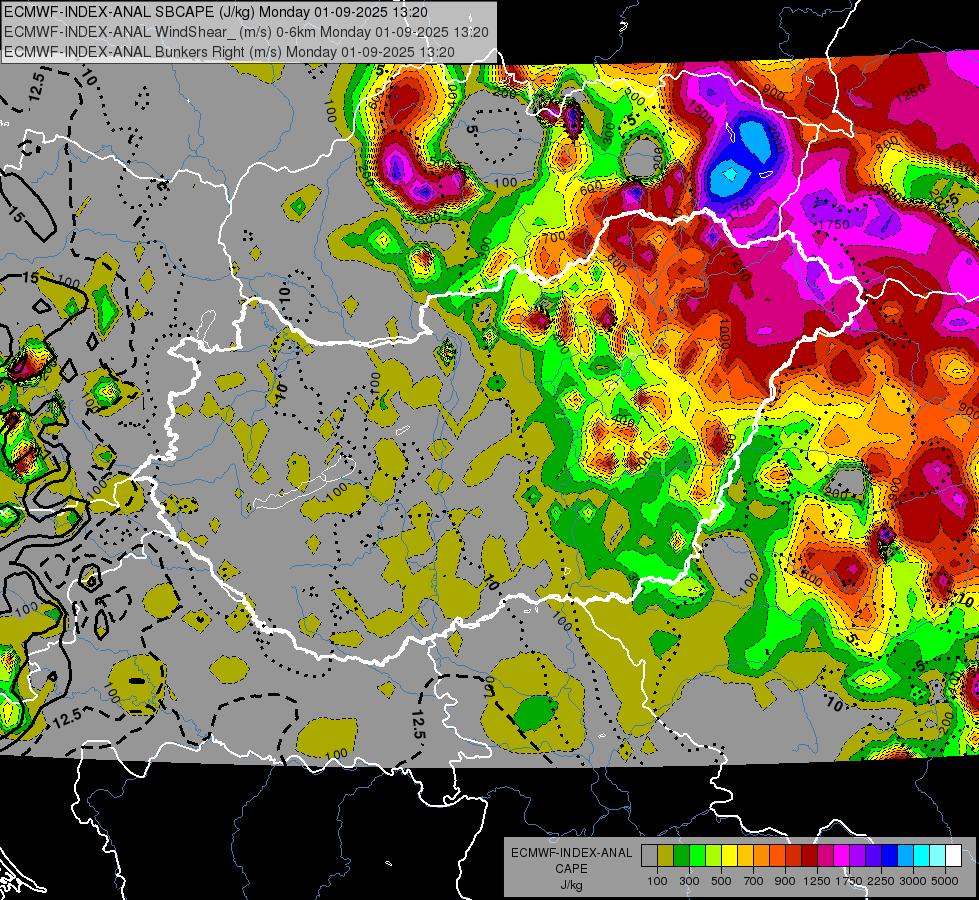Viewport: 979px width, 900px height.
Task: Select the dark green legend swatch
Action: coord(681,856)
